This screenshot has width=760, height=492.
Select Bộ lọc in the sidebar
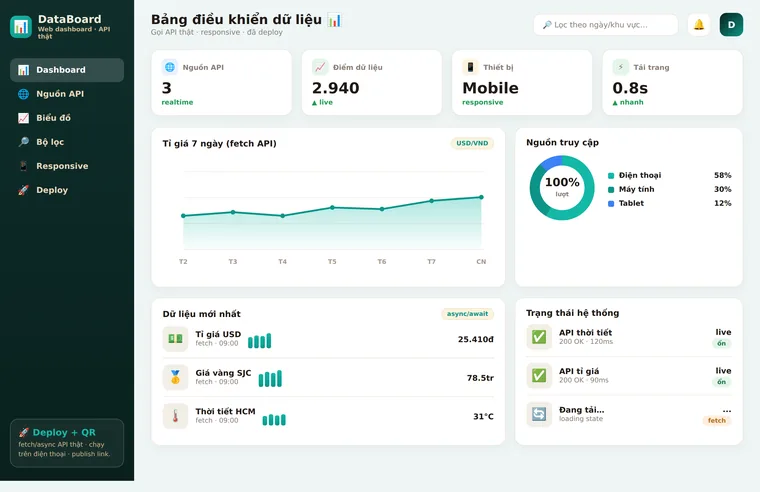[67, 142]
